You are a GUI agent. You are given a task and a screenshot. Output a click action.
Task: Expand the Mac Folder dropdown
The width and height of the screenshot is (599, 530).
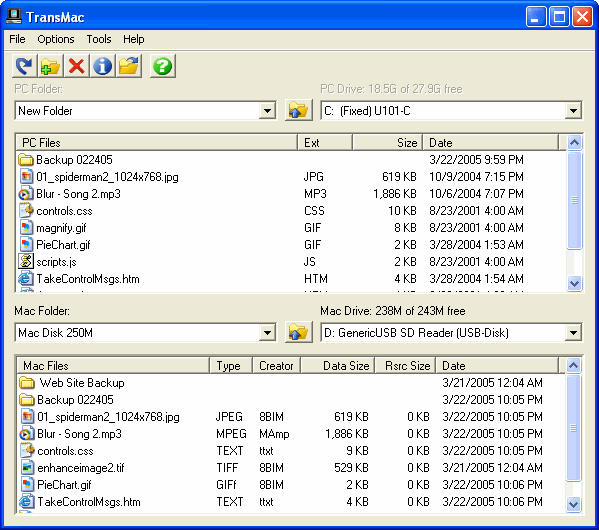coord(267,333)
